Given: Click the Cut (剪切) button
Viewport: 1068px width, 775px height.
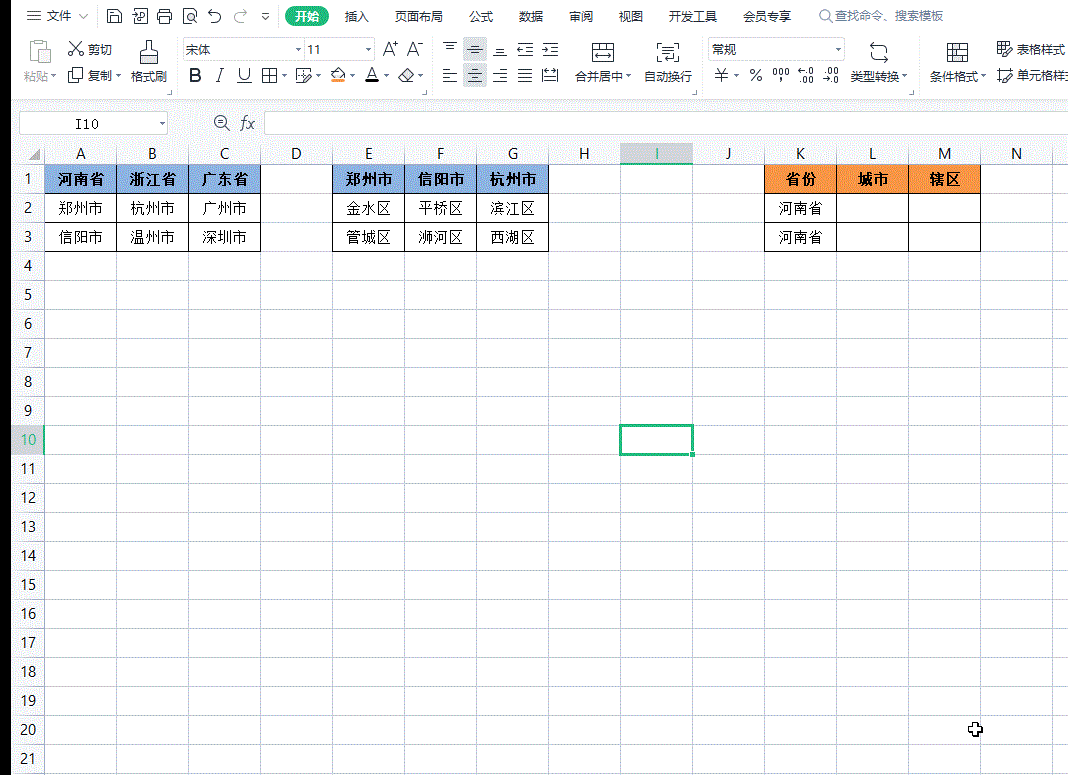Looking at the screenshot, I should tap(90, 49).
